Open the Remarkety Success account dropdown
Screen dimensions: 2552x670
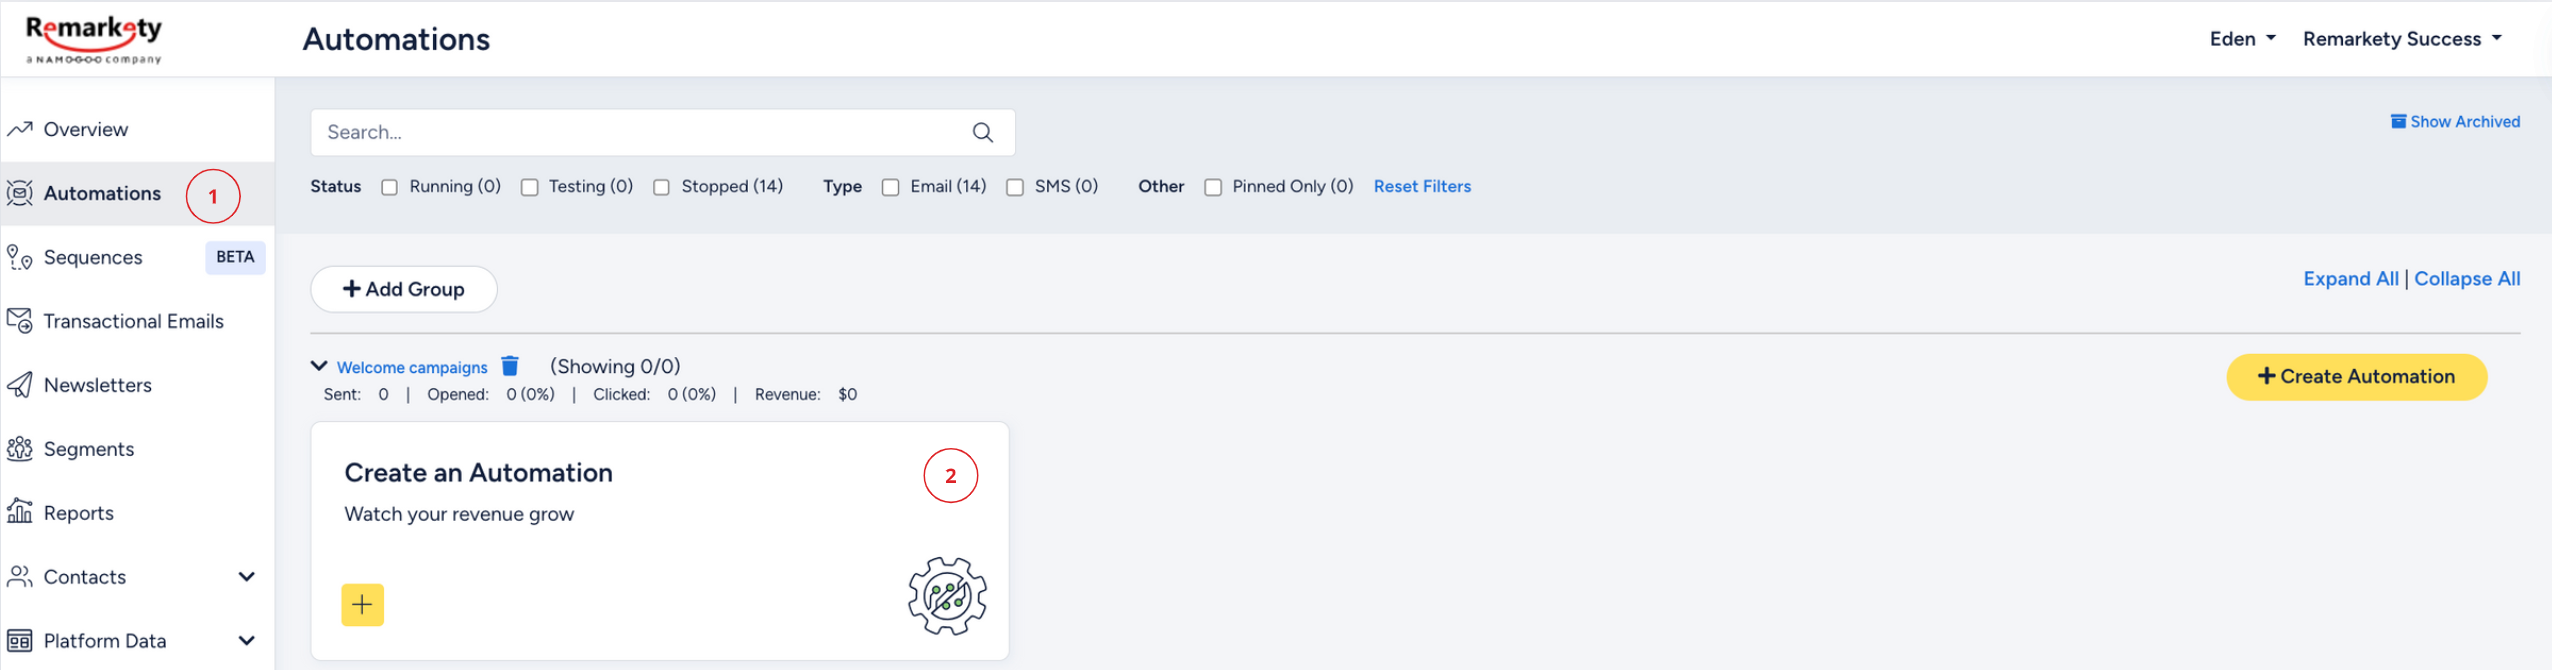click(2401, 39)
